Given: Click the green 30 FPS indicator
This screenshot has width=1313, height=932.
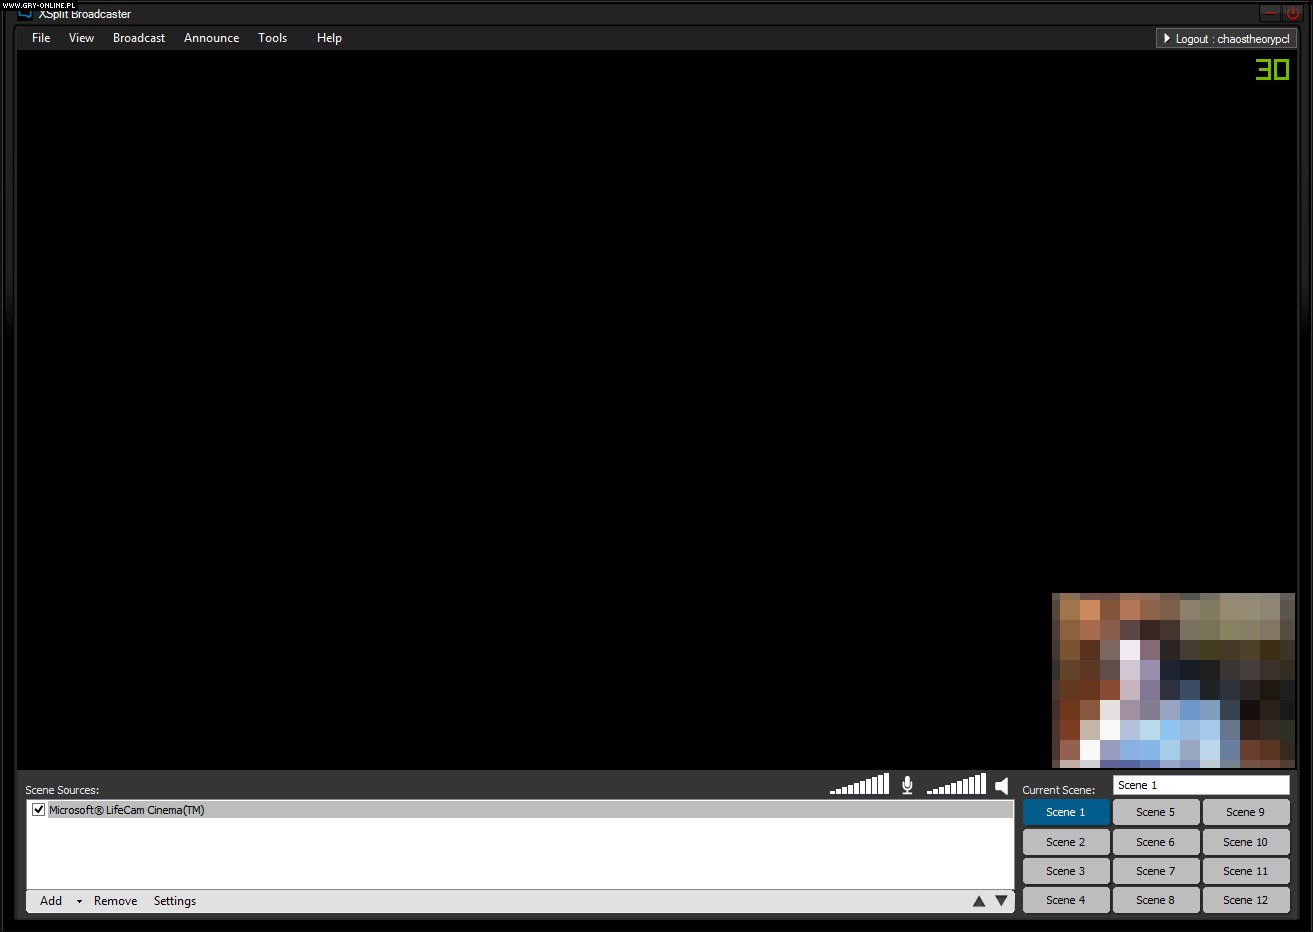Looking at the screenshot, I should (1272, 69).
